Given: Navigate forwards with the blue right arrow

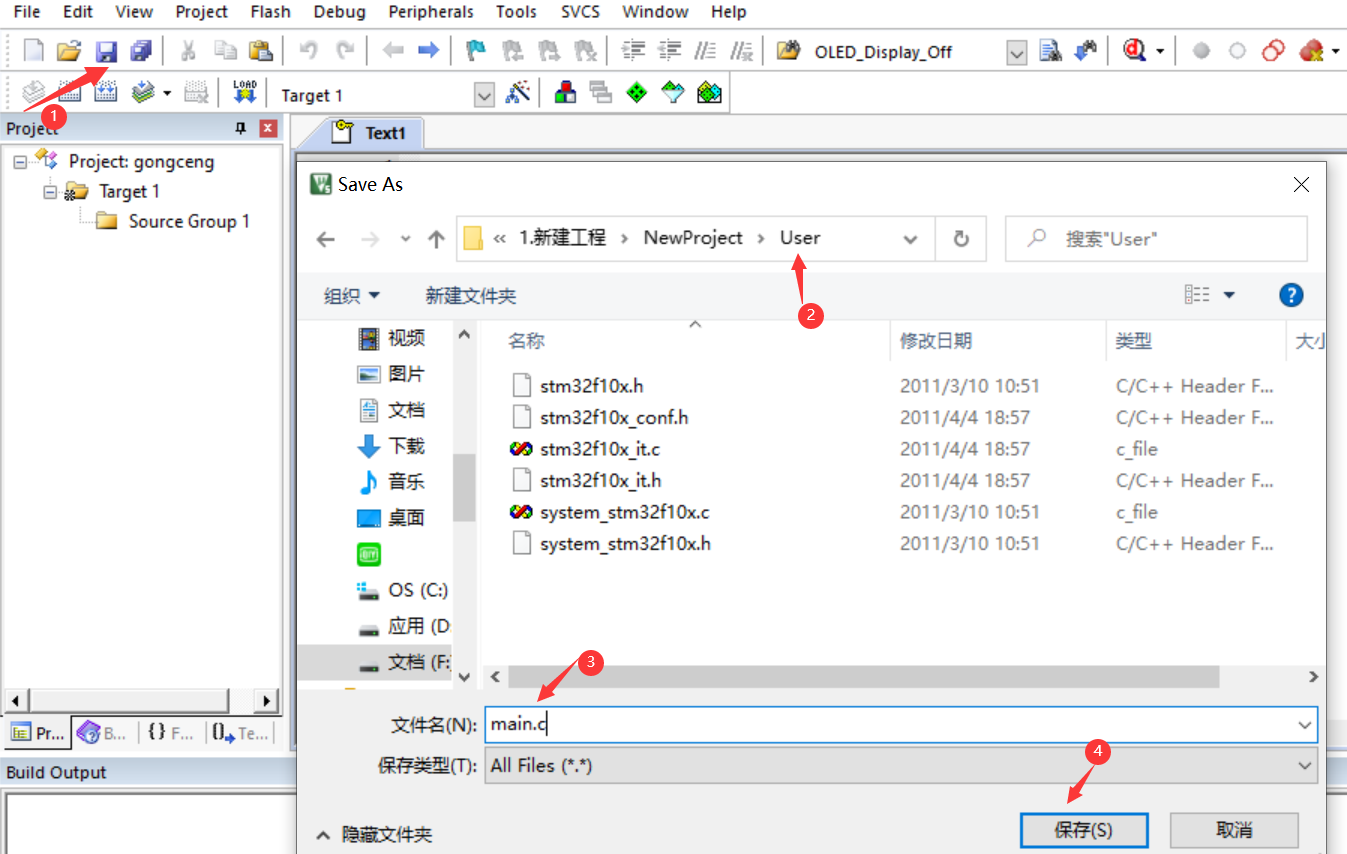Looking at the screenshot, I should [428, 50].
